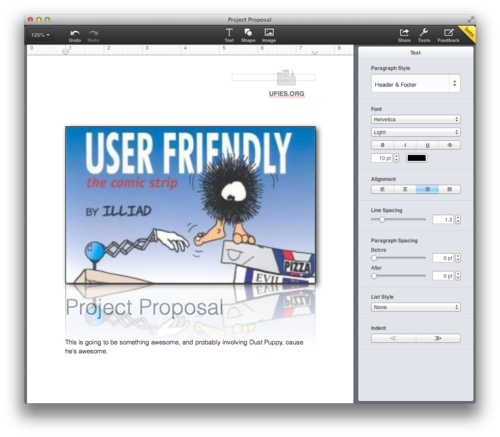The width and height of the screenshot is (500, 437).
Task: Align text to the left
Action: tap(382, 189)
